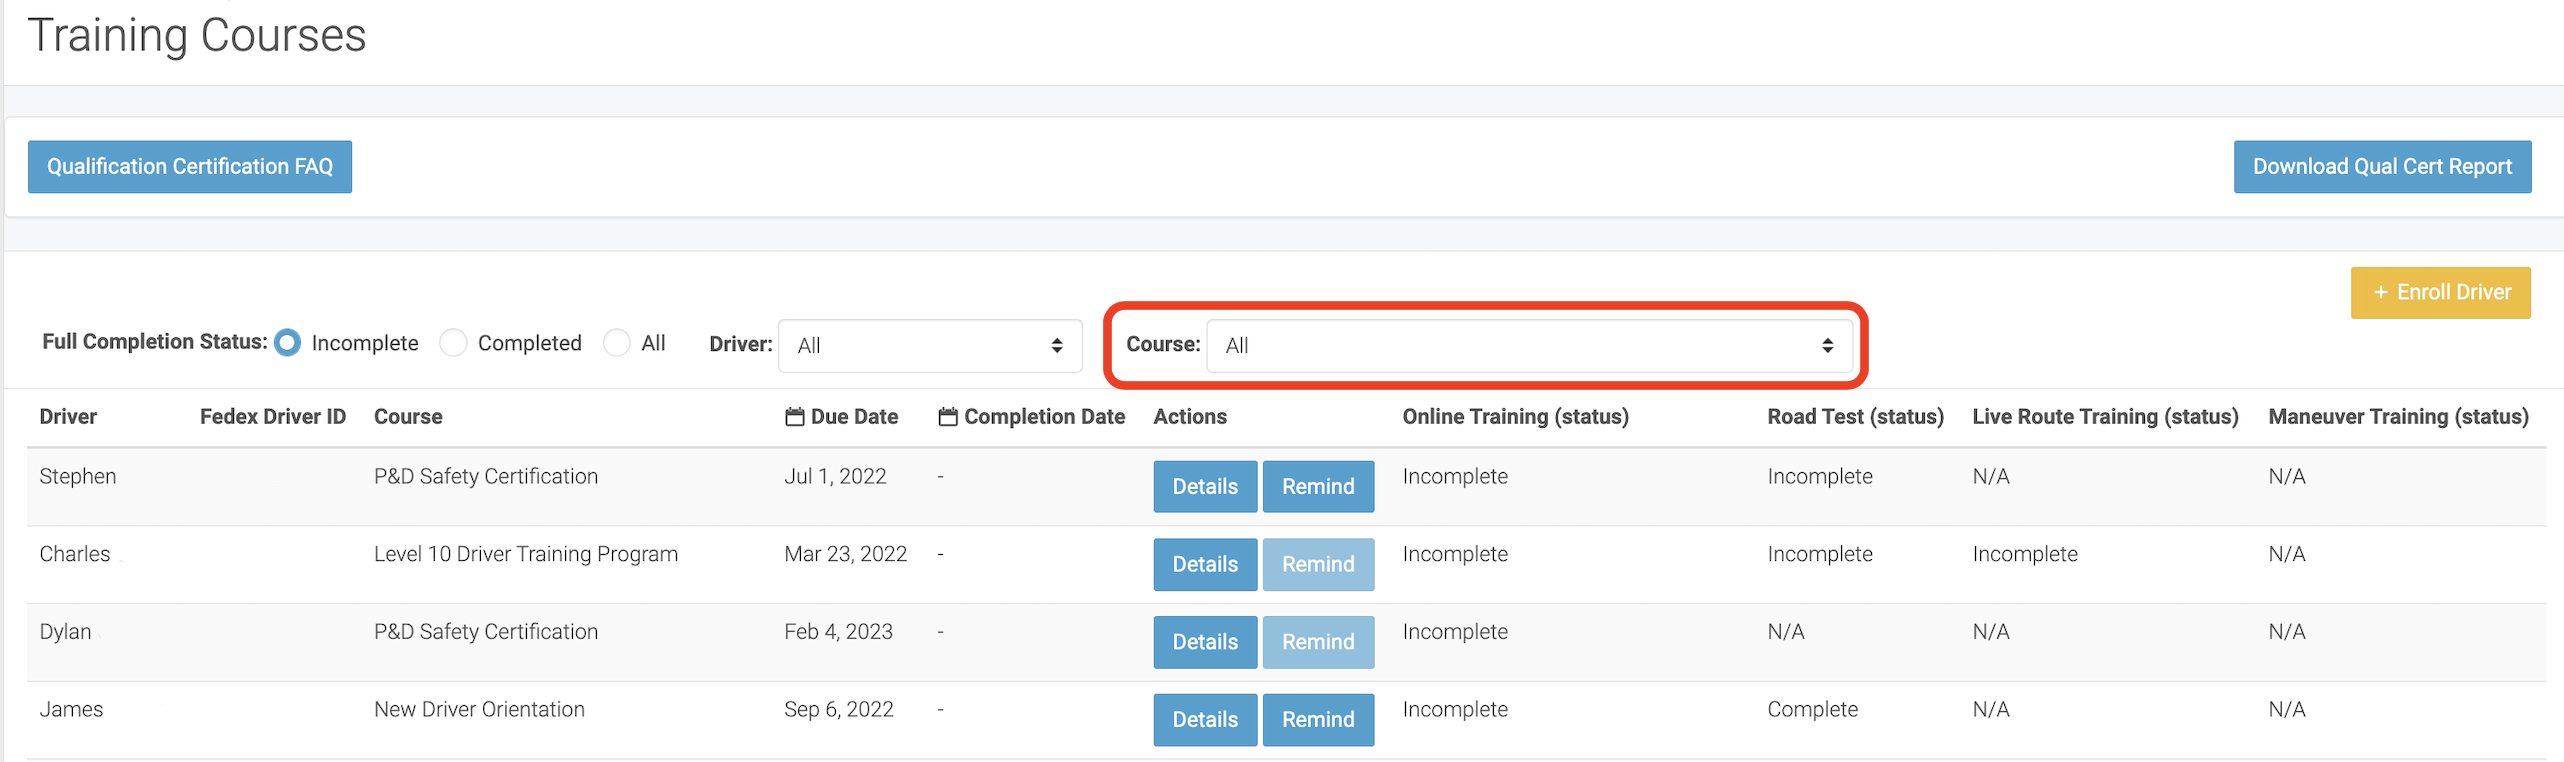The width and height of the screenshot is (2564, 762).
Task: Select driver name James
Action: 71,711
